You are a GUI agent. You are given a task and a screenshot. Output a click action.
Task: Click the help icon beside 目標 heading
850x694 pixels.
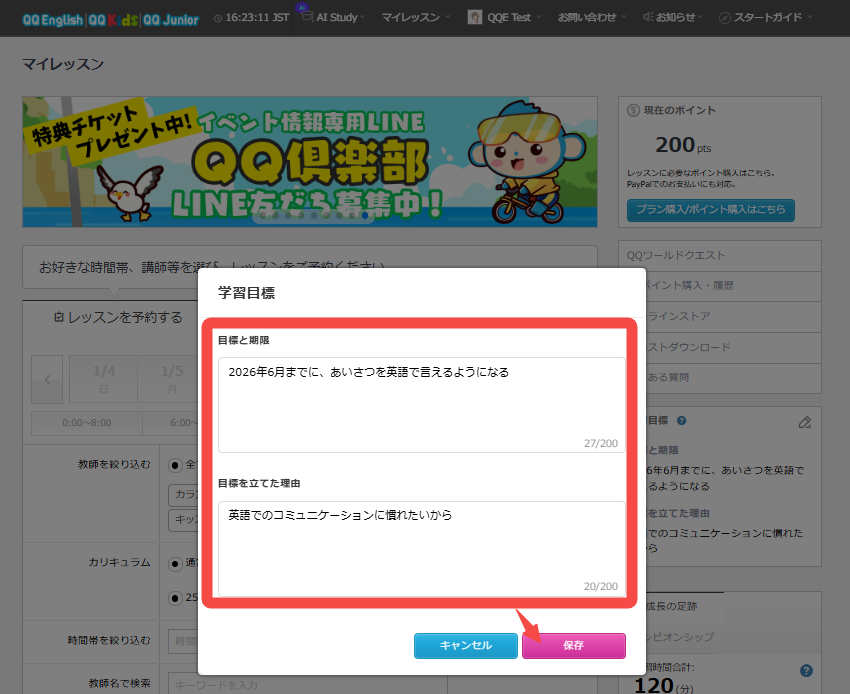[x=681, y=422]
